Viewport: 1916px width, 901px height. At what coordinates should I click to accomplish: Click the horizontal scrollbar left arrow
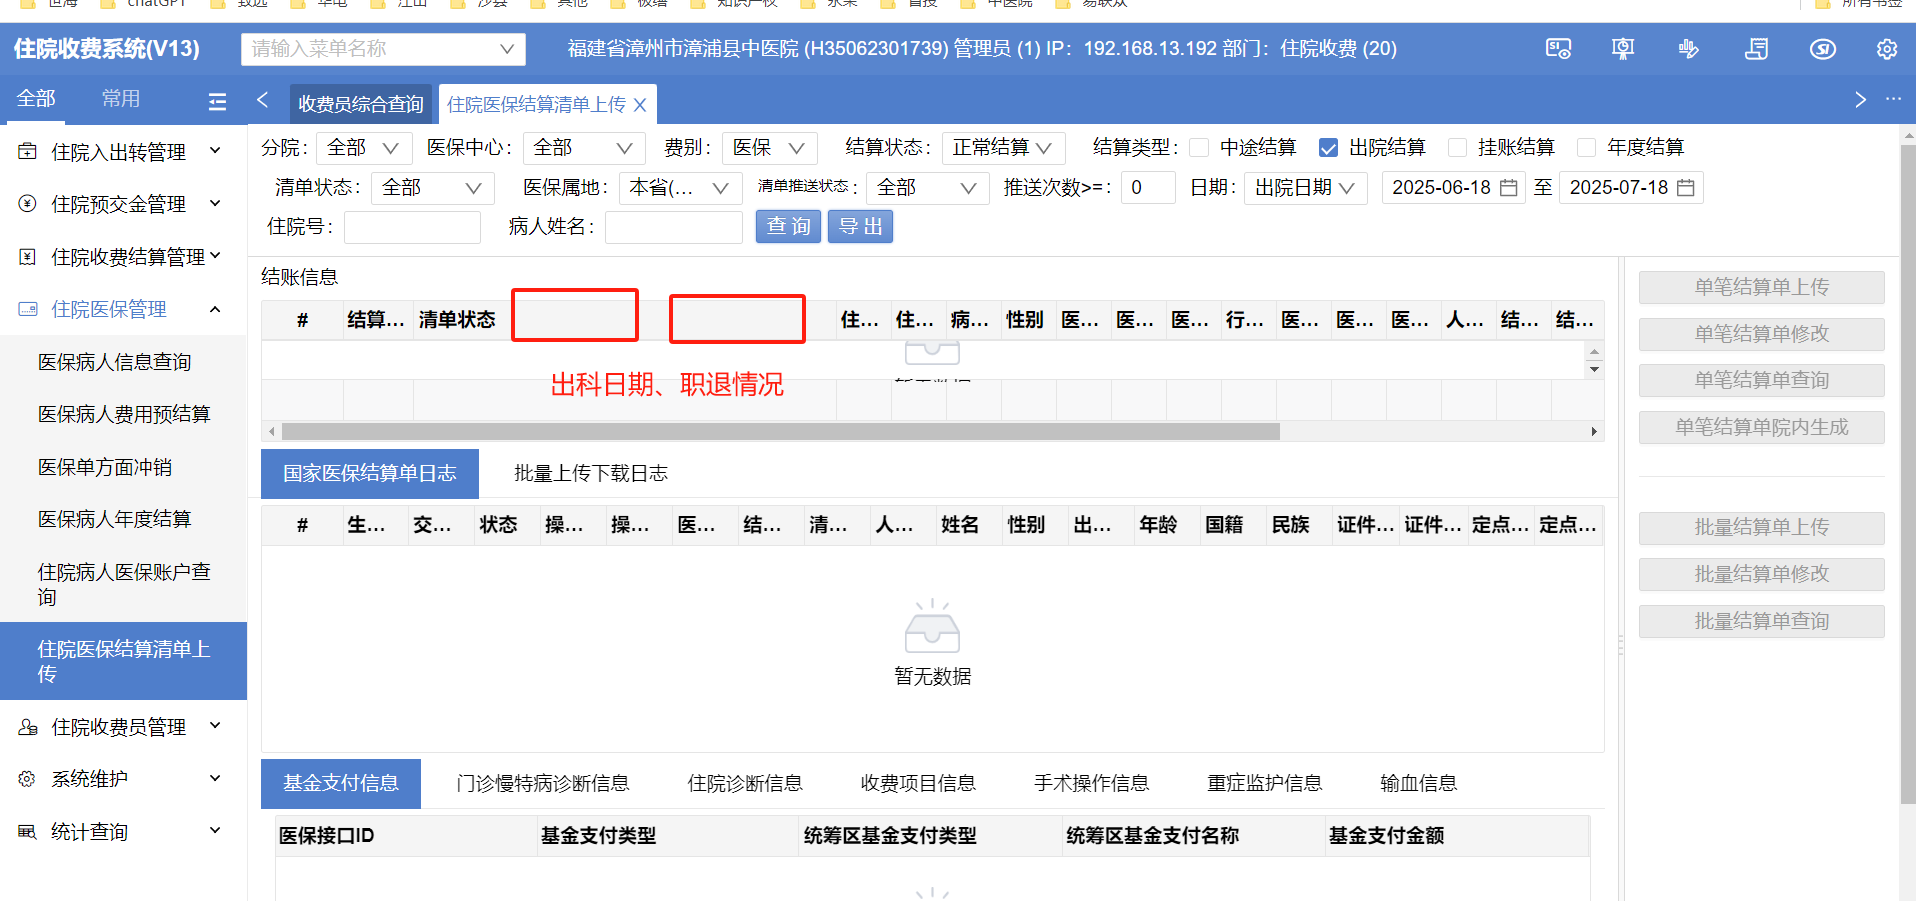tap(272, 432)
